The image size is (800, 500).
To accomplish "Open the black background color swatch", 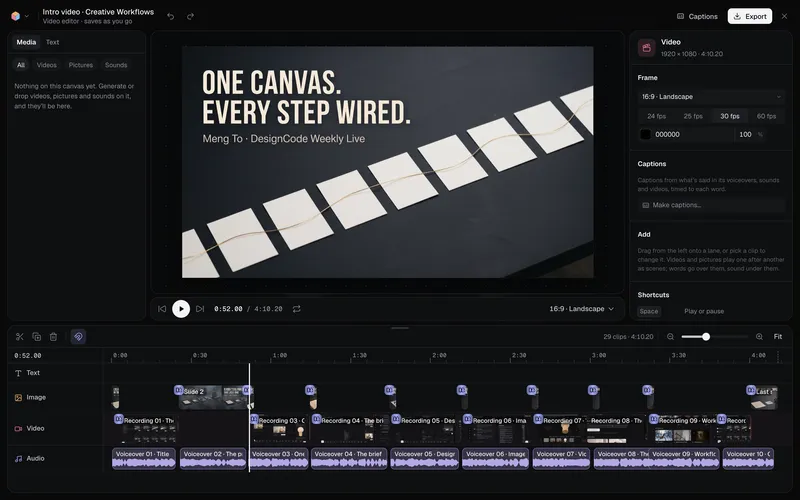I will pos(645,134).
